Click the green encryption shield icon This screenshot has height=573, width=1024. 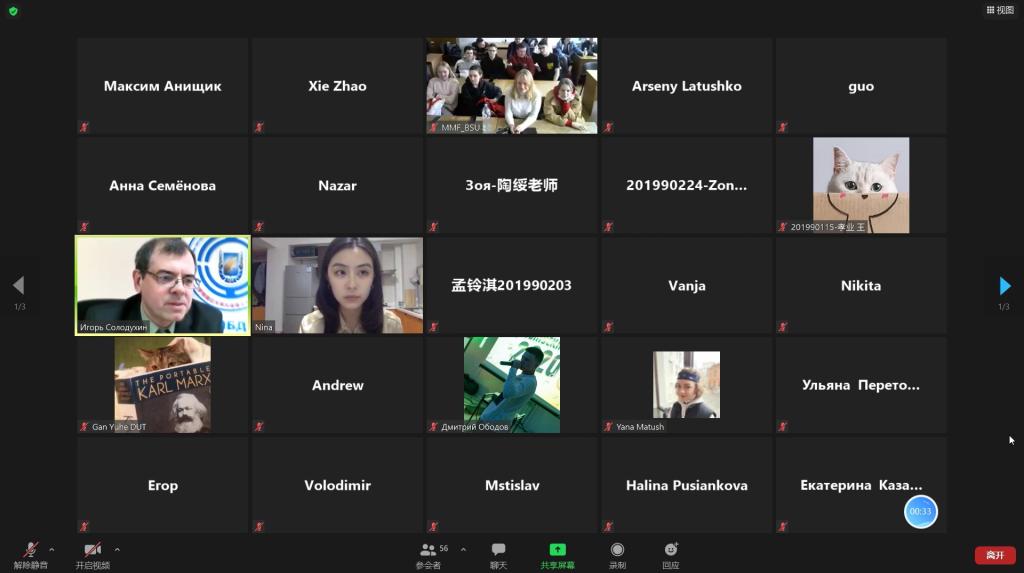(x=13, y=11)
